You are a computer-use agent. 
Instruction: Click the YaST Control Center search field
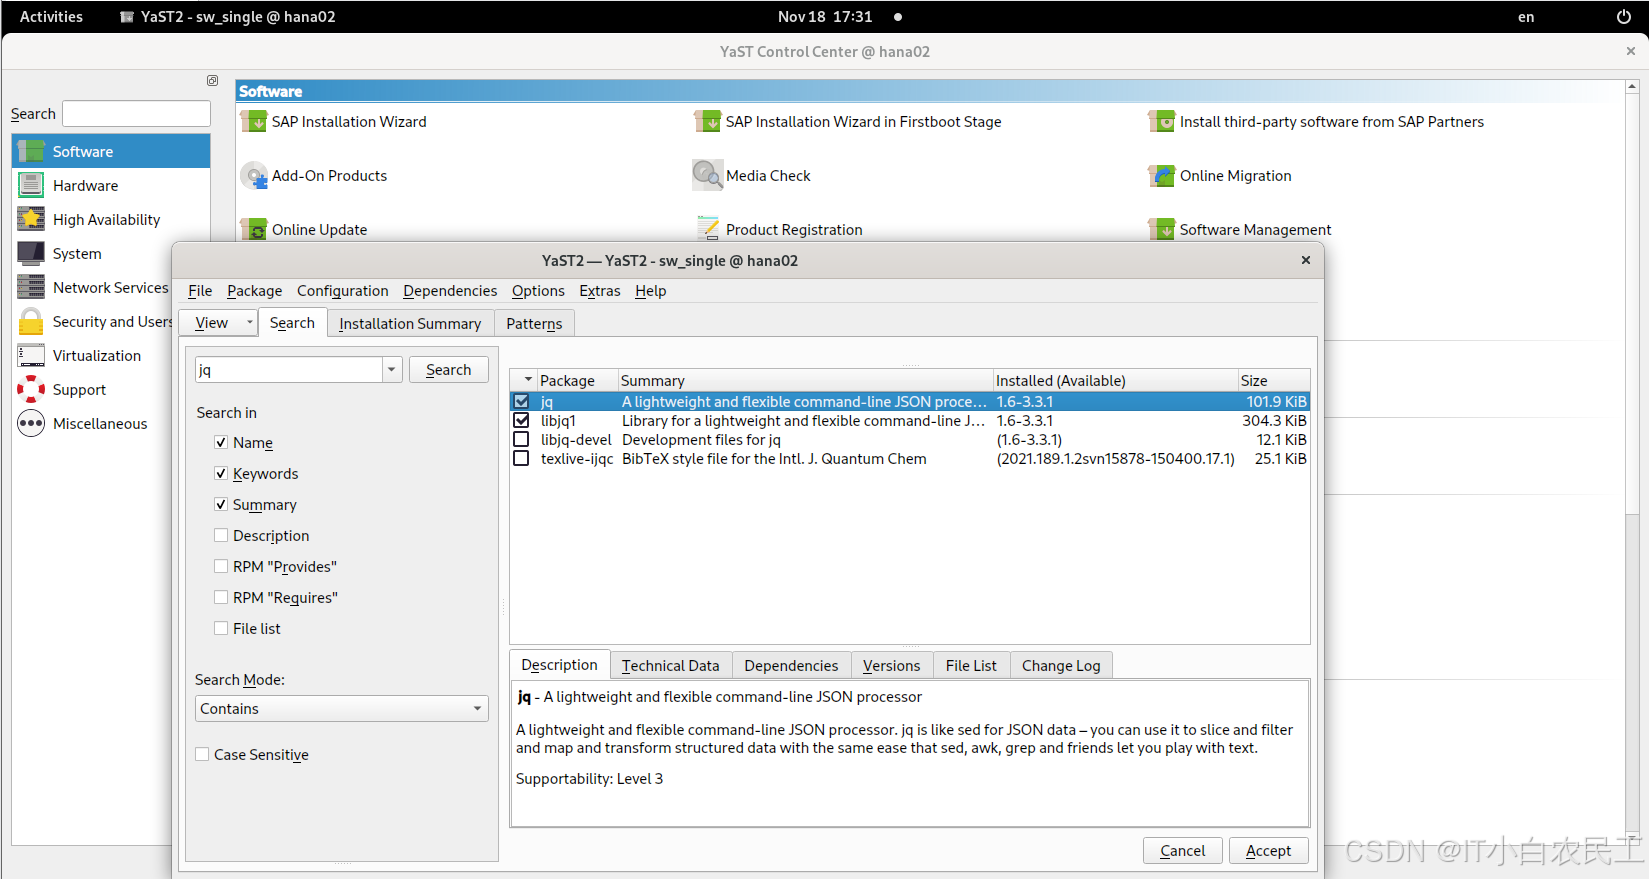(x=136, y=113)
